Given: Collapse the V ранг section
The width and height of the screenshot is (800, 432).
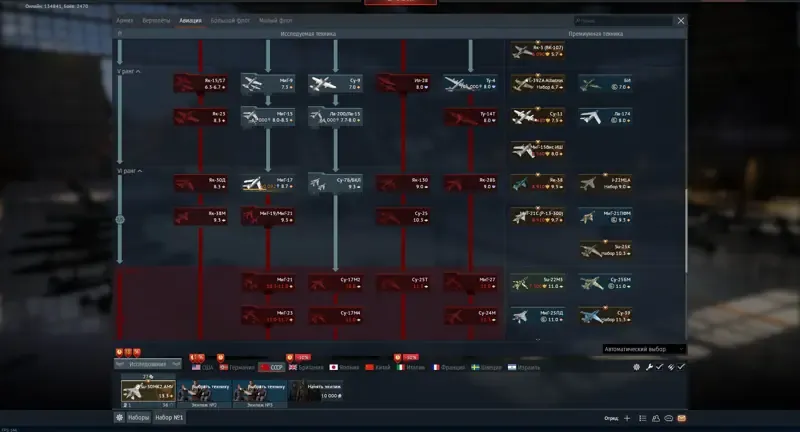Looking at the screenshot, I should point(129,71).
